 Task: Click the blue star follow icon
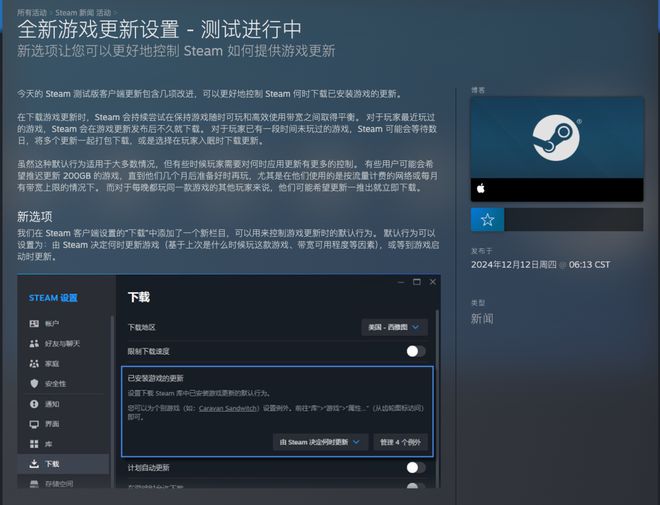pos(487,219)
